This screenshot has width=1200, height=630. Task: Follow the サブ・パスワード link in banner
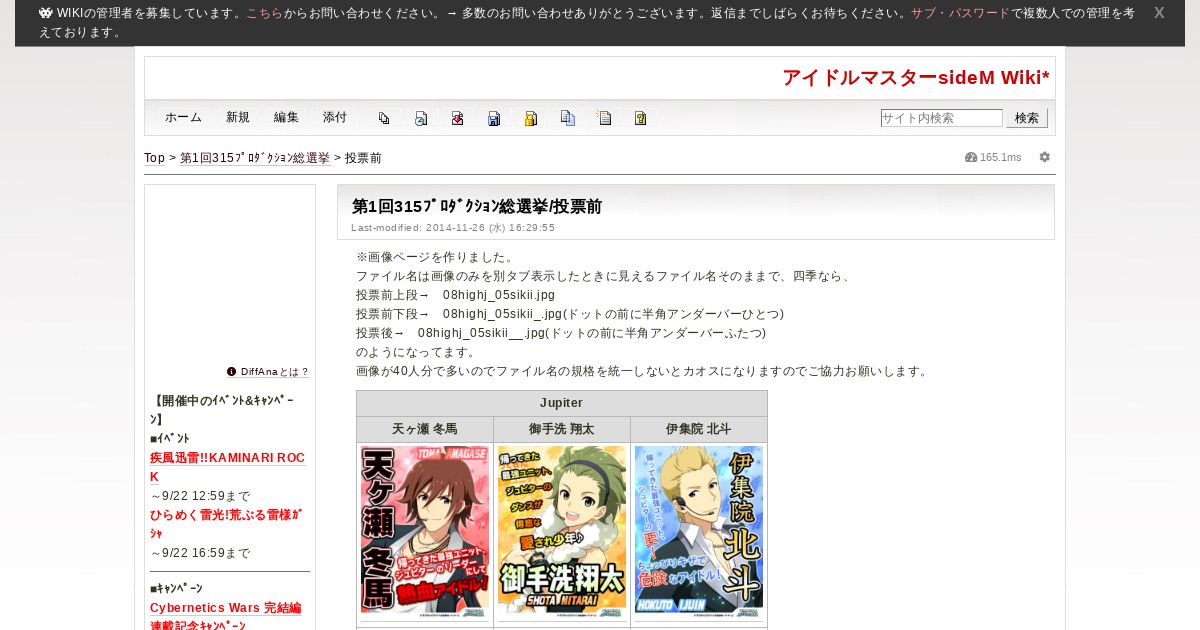(x=960, y=13)
